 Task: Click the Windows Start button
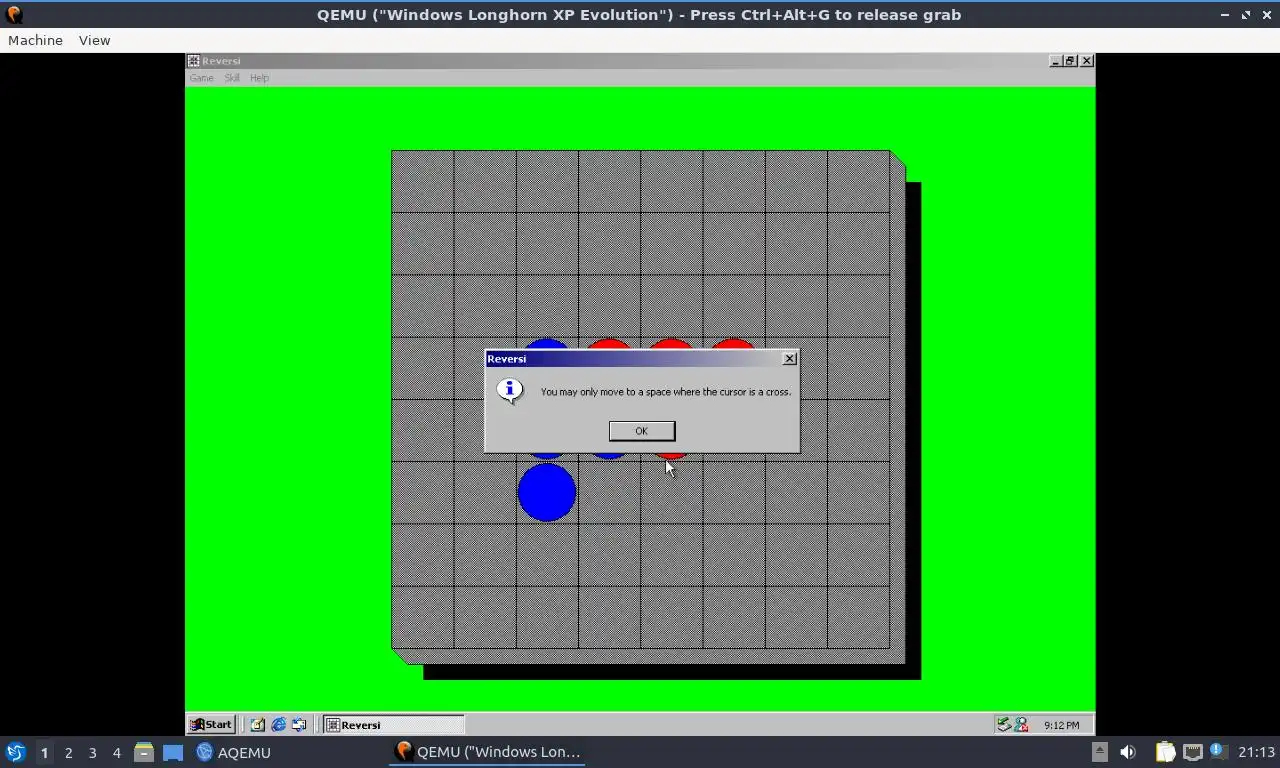[211, 725]
